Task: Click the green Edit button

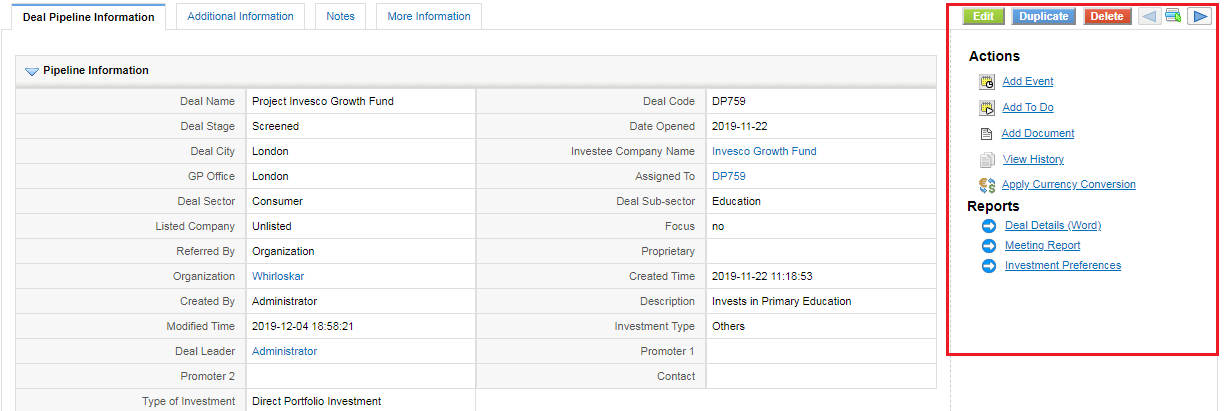Action: 984,16
